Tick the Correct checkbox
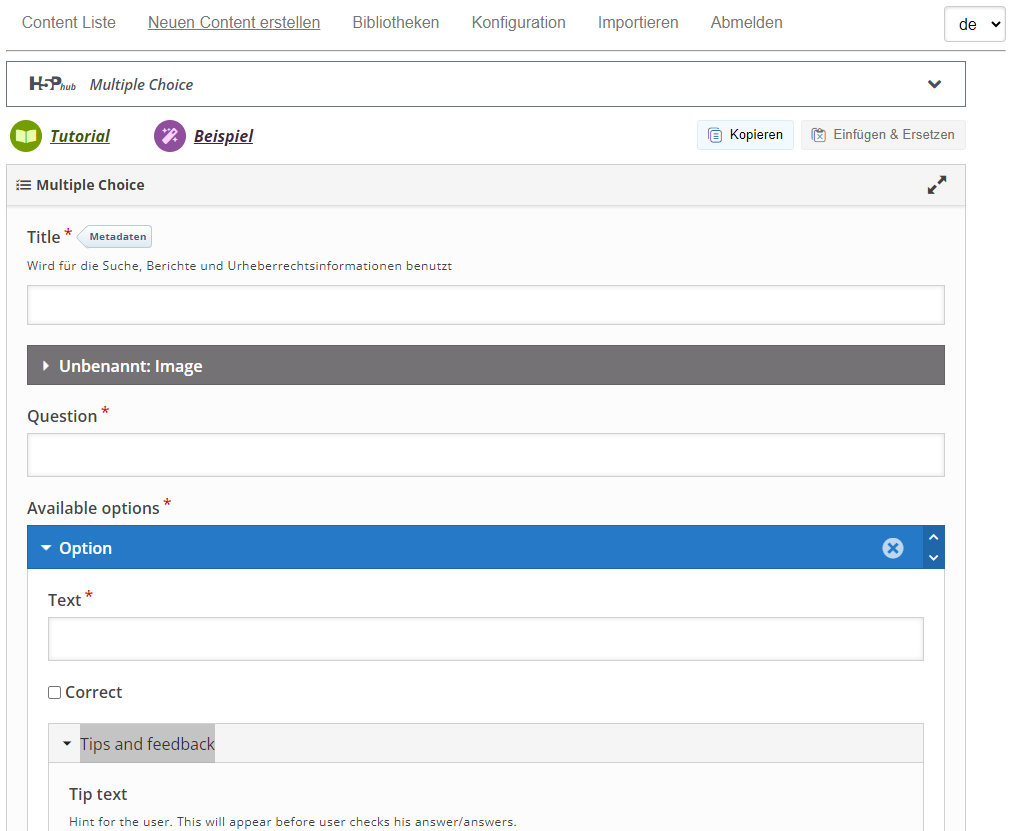Screen dimensions: 1013x831 (x=55, y=693)
